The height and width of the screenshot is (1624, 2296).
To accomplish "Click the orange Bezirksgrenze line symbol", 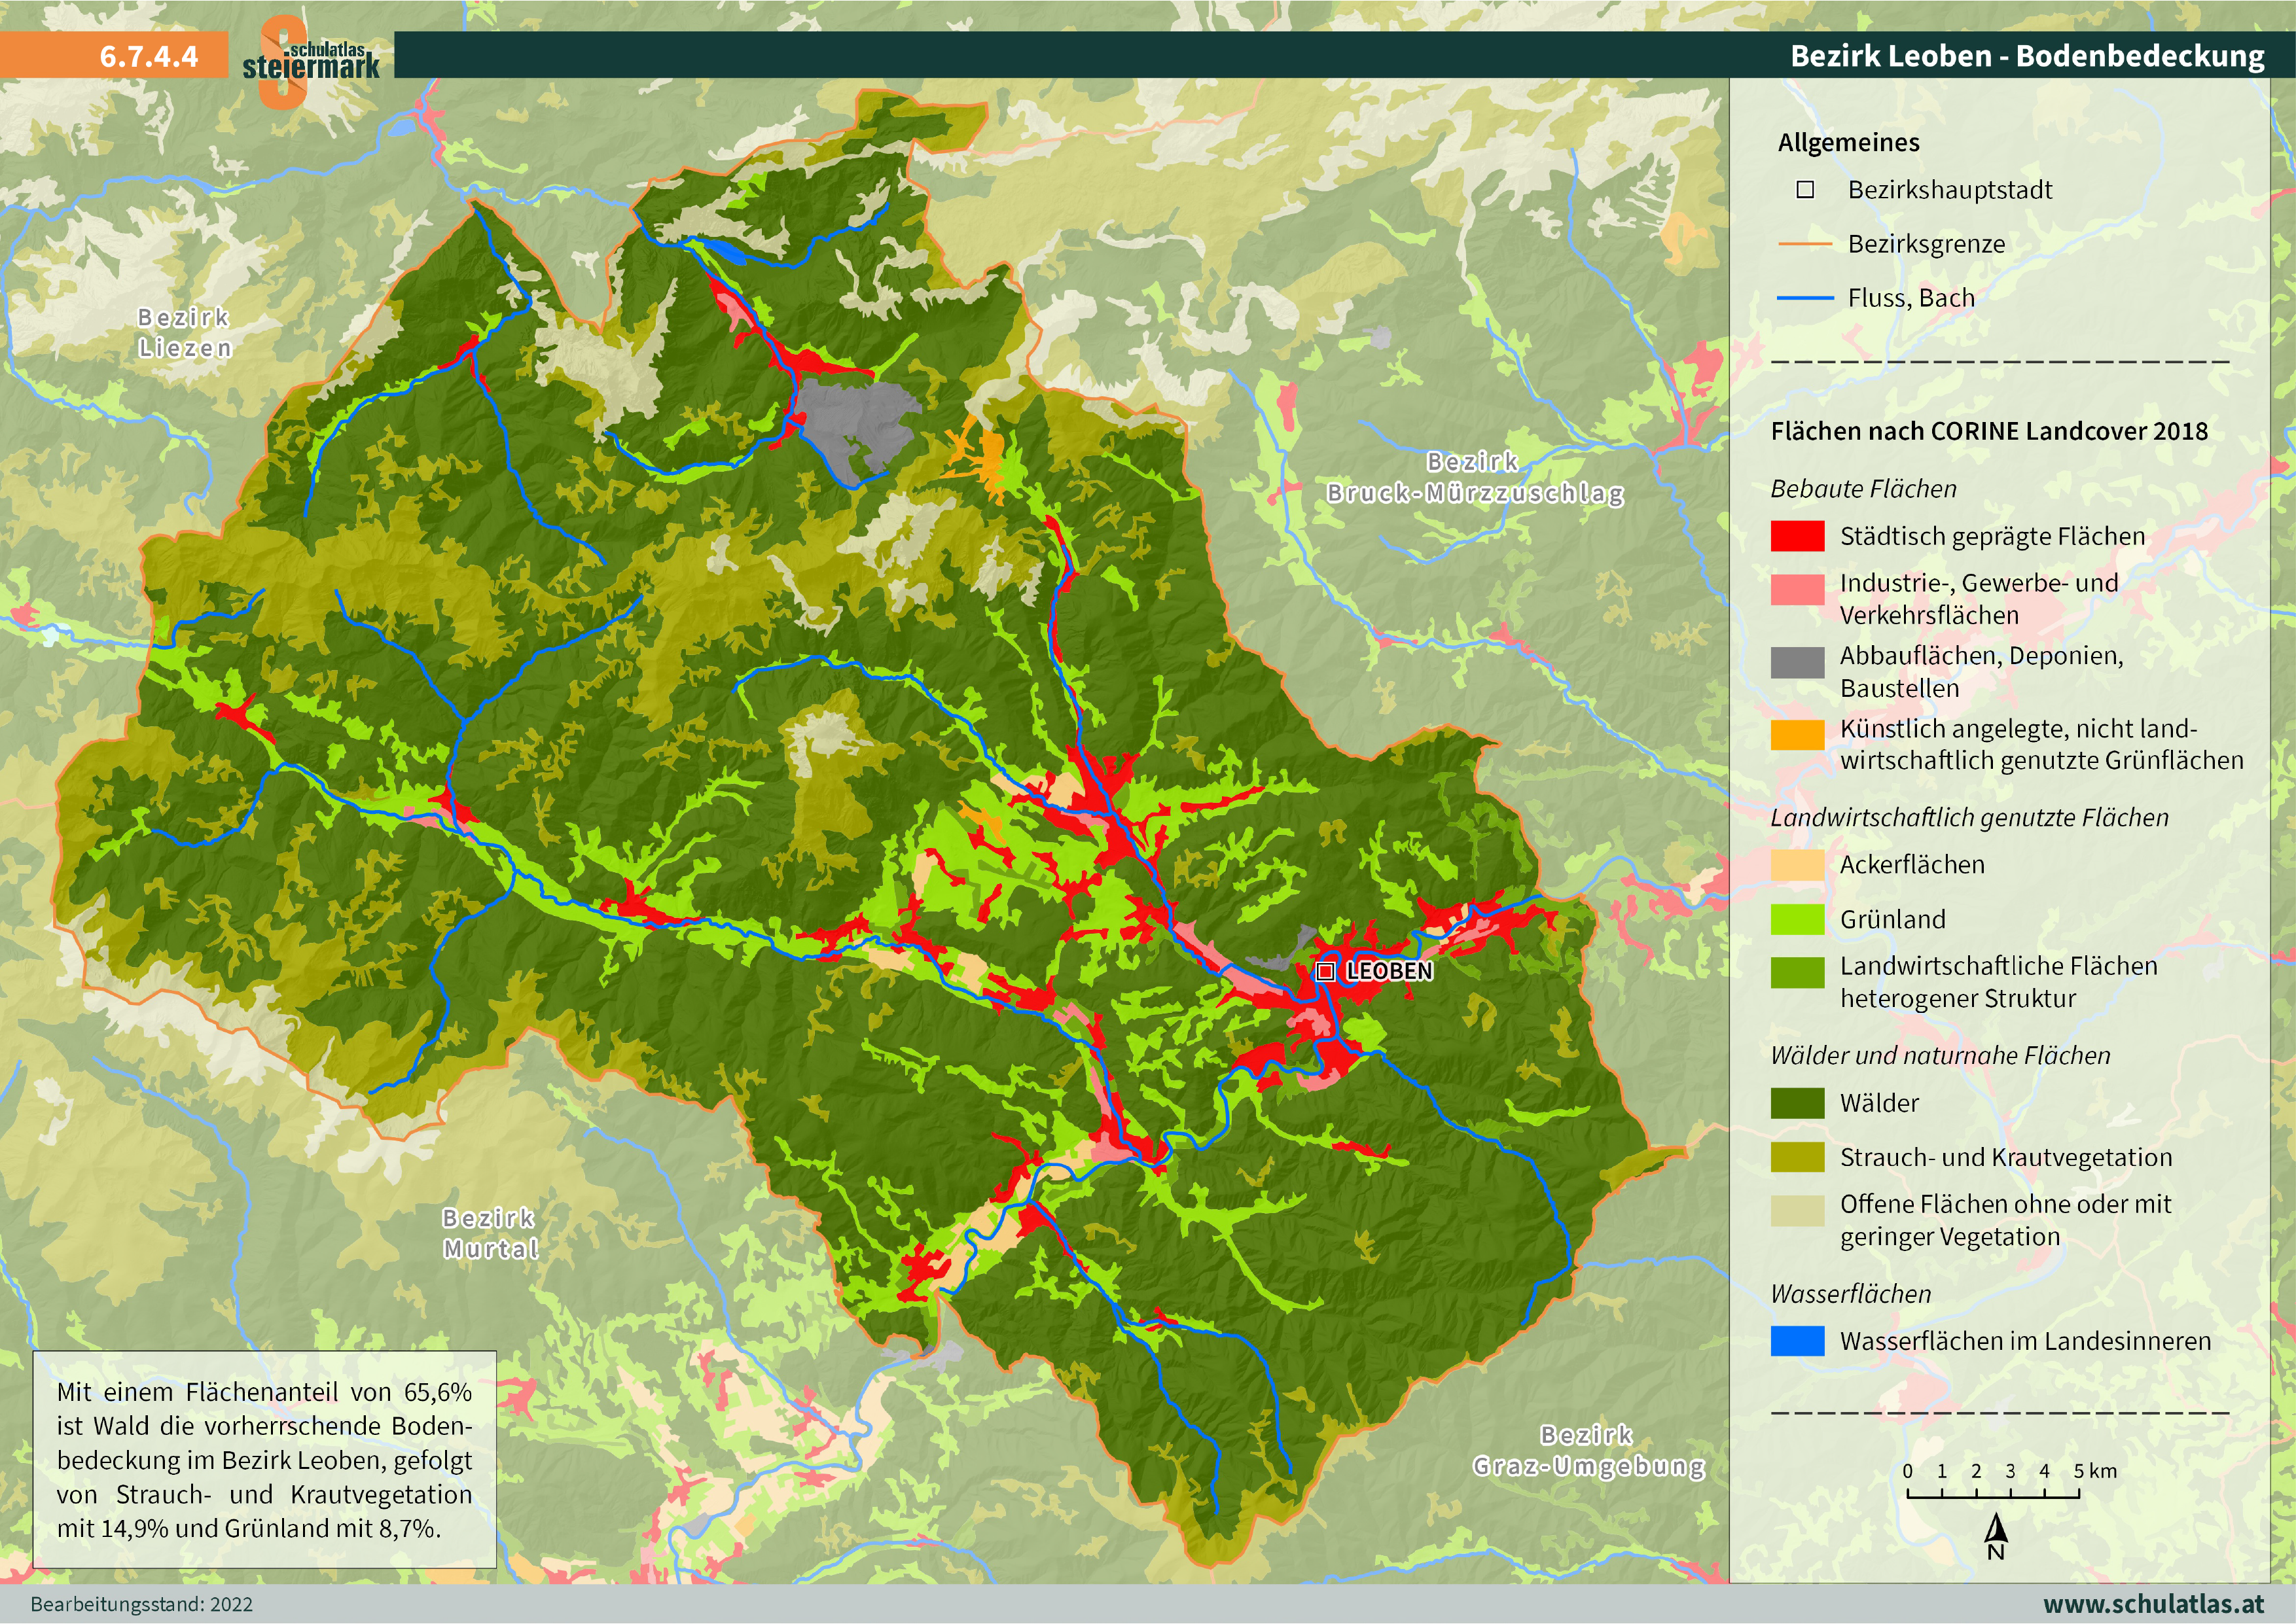I will pos(1804,244).
